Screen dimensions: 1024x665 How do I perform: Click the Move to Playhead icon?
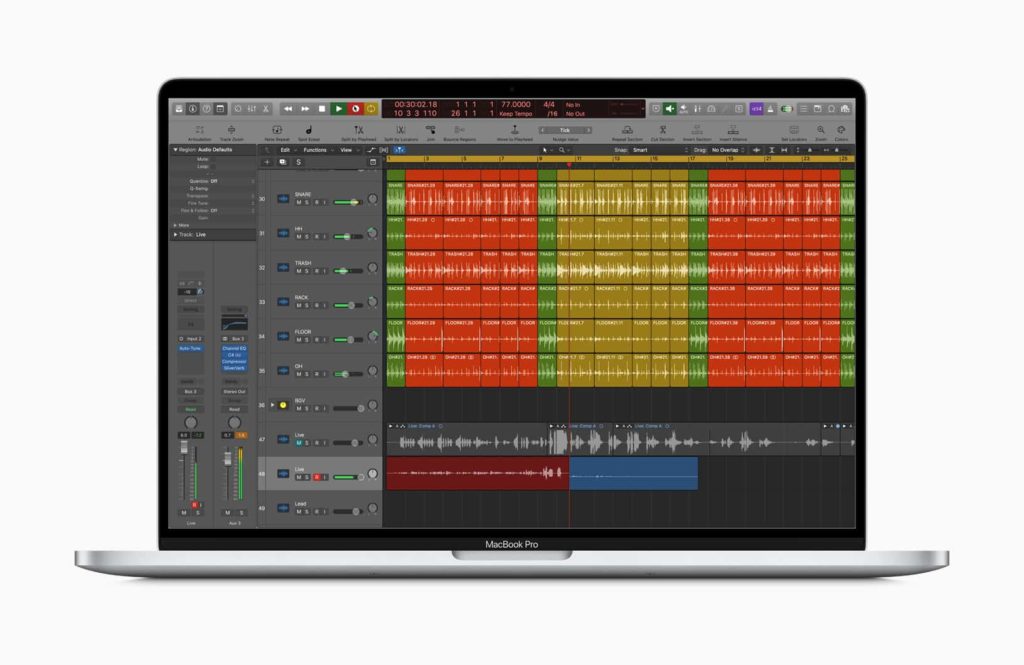(x=515, y=130)
